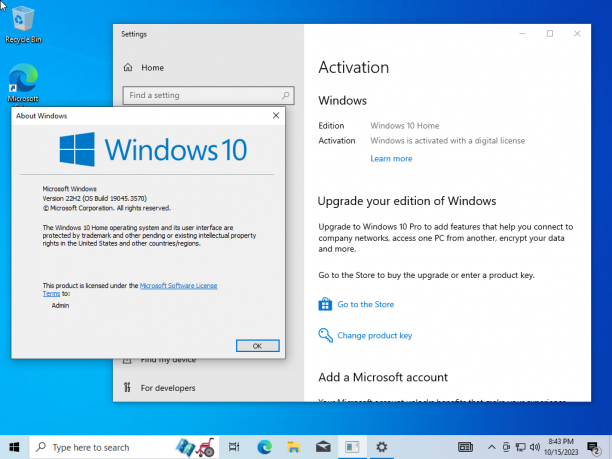Image resolution: width=612 pixels, height=459 pixels.
Task: Close the About Windows dialog
Action: tap(276, 116)
